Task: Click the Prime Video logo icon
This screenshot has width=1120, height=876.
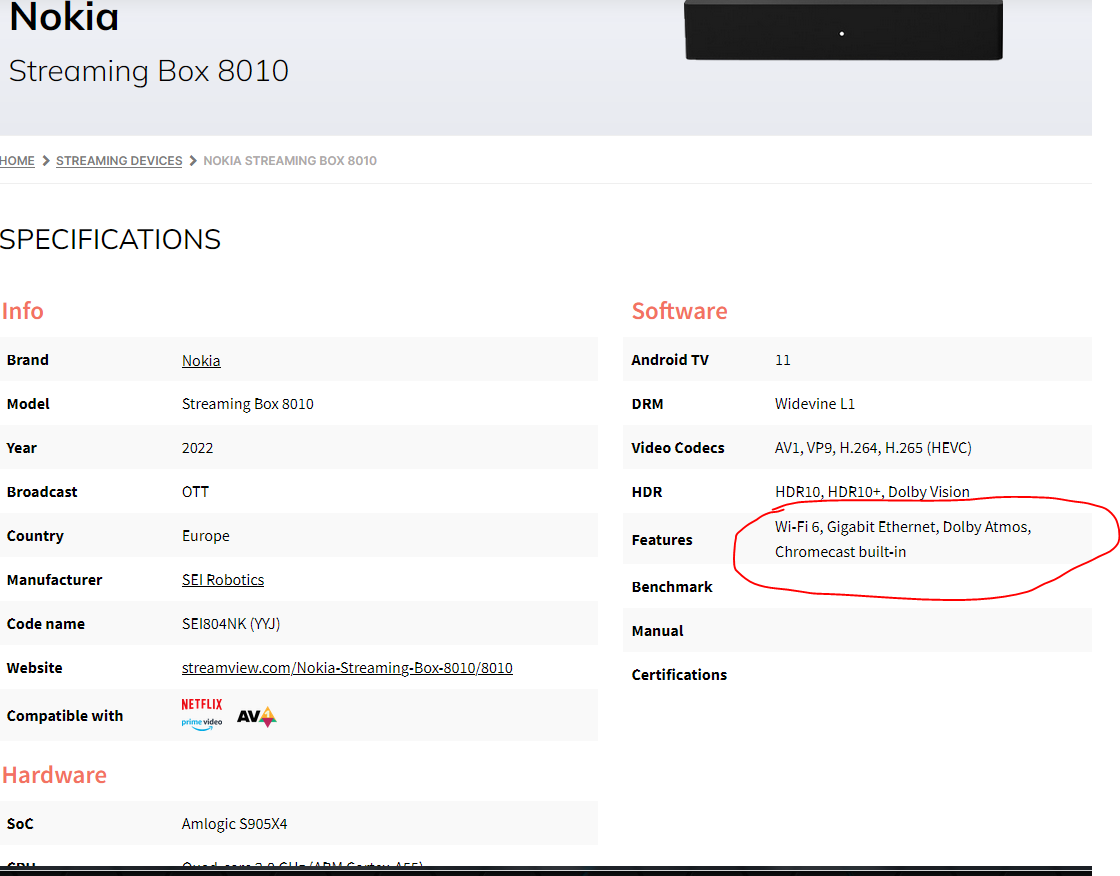Action: 201,723
